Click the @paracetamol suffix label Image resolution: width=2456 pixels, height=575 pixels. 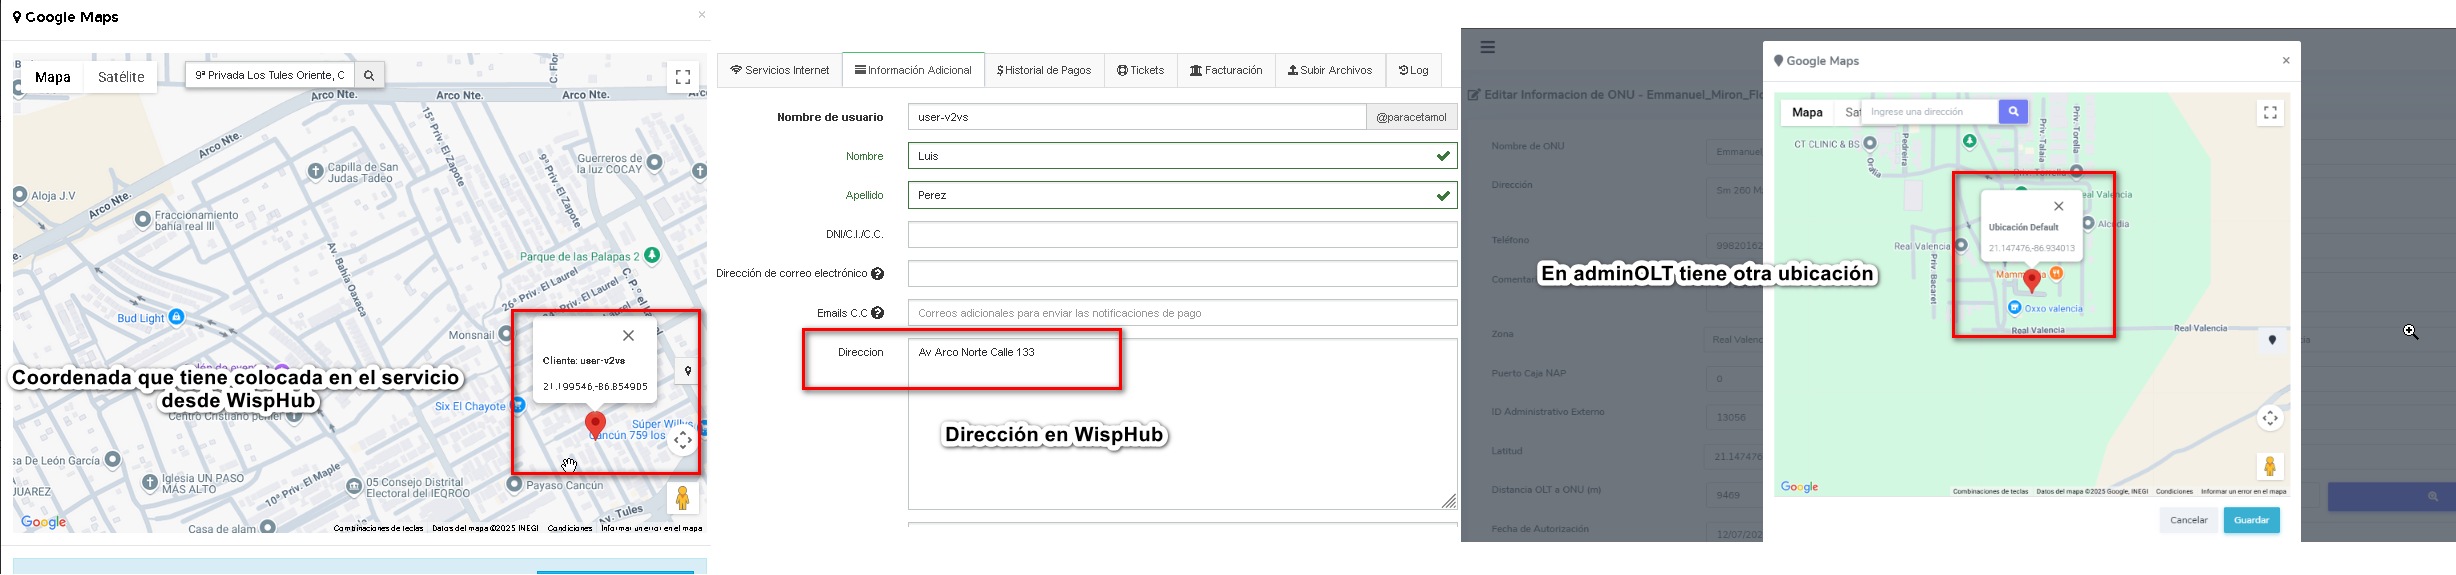(1411, 117)
